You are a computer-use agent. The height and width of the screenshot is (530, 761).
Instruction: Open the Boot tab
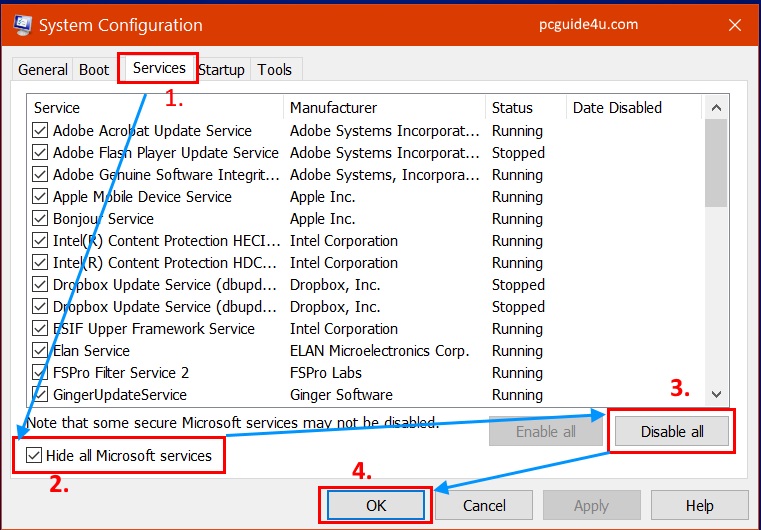94,70
